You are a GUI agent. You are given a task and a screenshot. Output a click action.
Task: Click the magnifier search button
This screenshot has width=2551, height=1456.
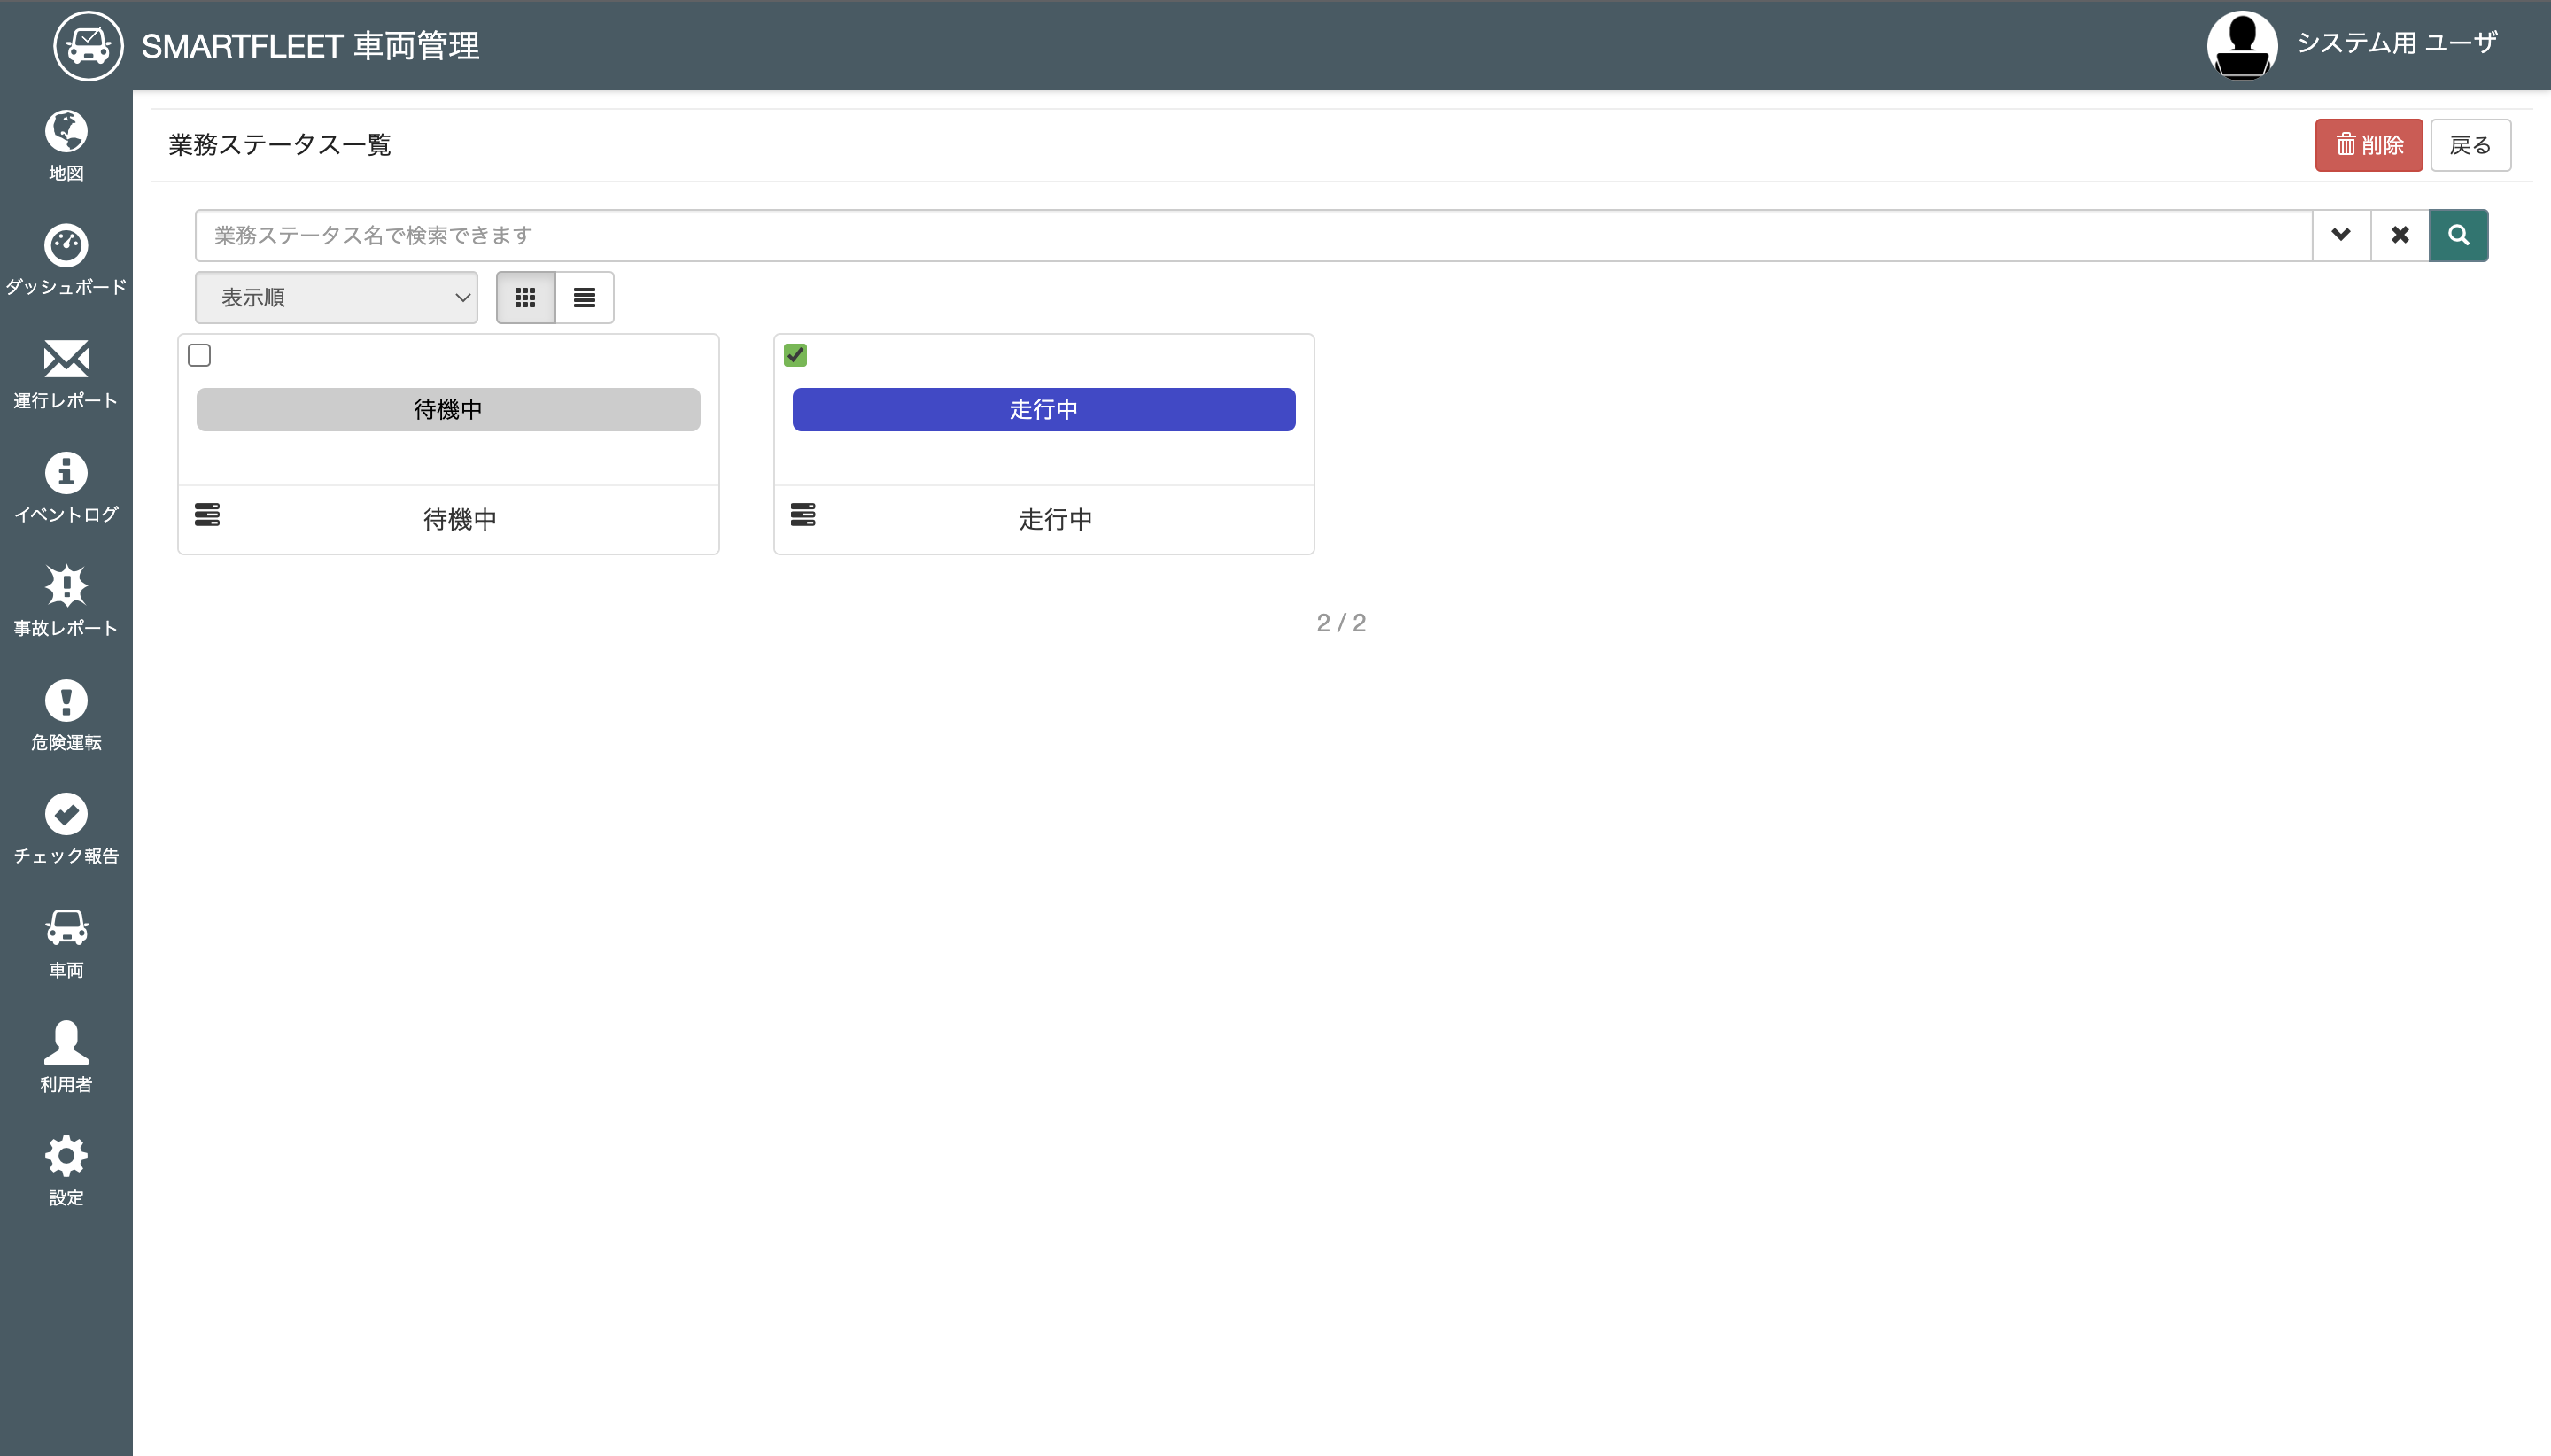click(2458, 235)
